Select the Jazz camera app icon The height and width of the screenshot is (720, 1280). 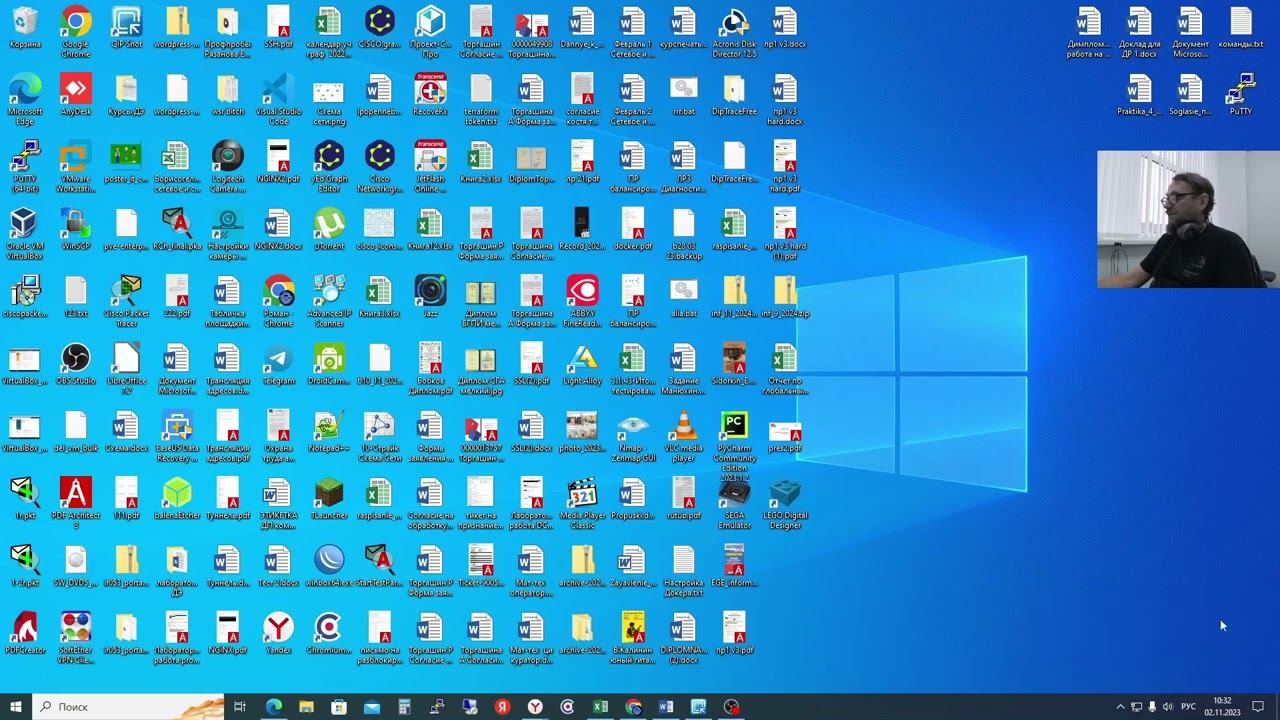pyautogui.click(x=430, y=296)
